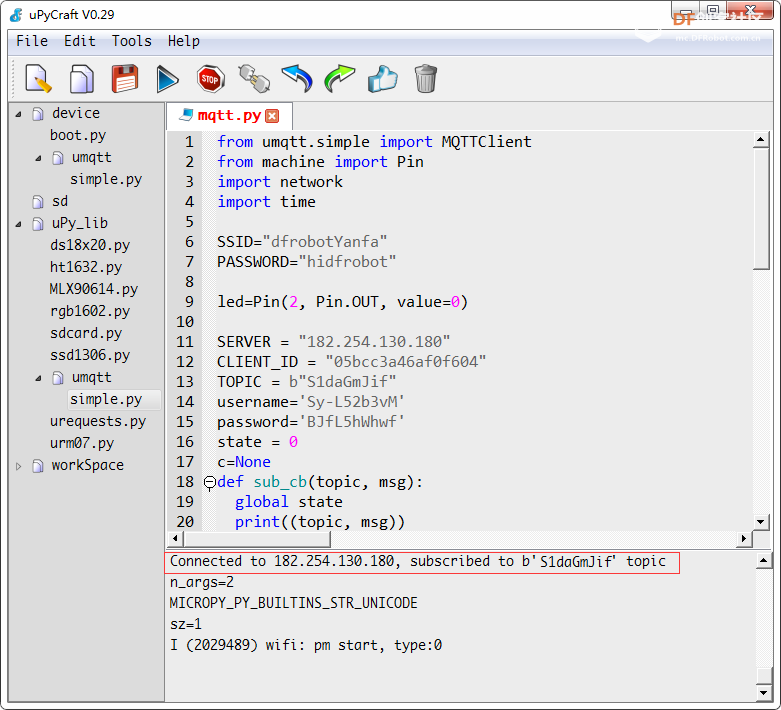The height and width of the screenshot is (710, 781).
Task: Run the script with the blue play icon
Action: pyautogui.click(x=167, y=79)
